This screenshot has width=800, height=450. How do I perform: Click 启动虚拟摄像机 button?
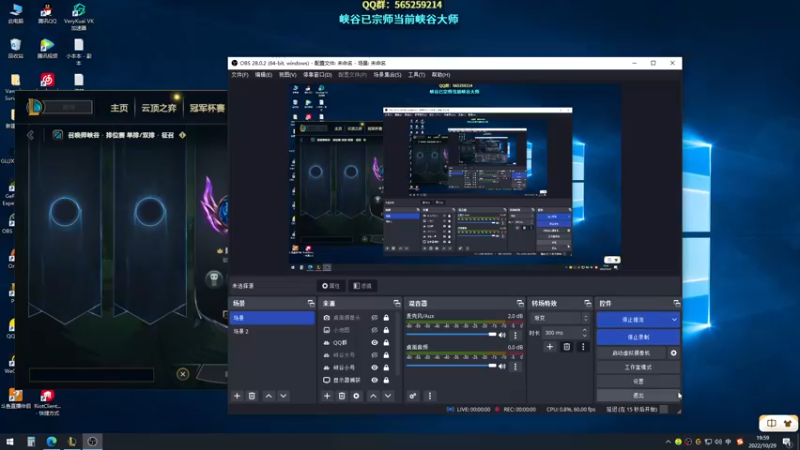tap(631, 353)
